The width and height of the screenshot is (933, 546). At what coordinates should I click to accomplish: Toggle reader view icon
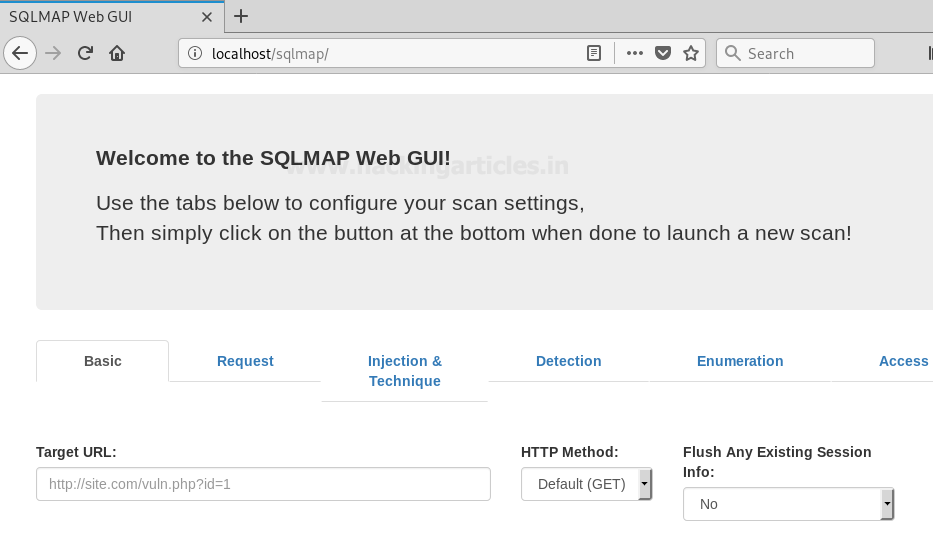coord(594,54)
